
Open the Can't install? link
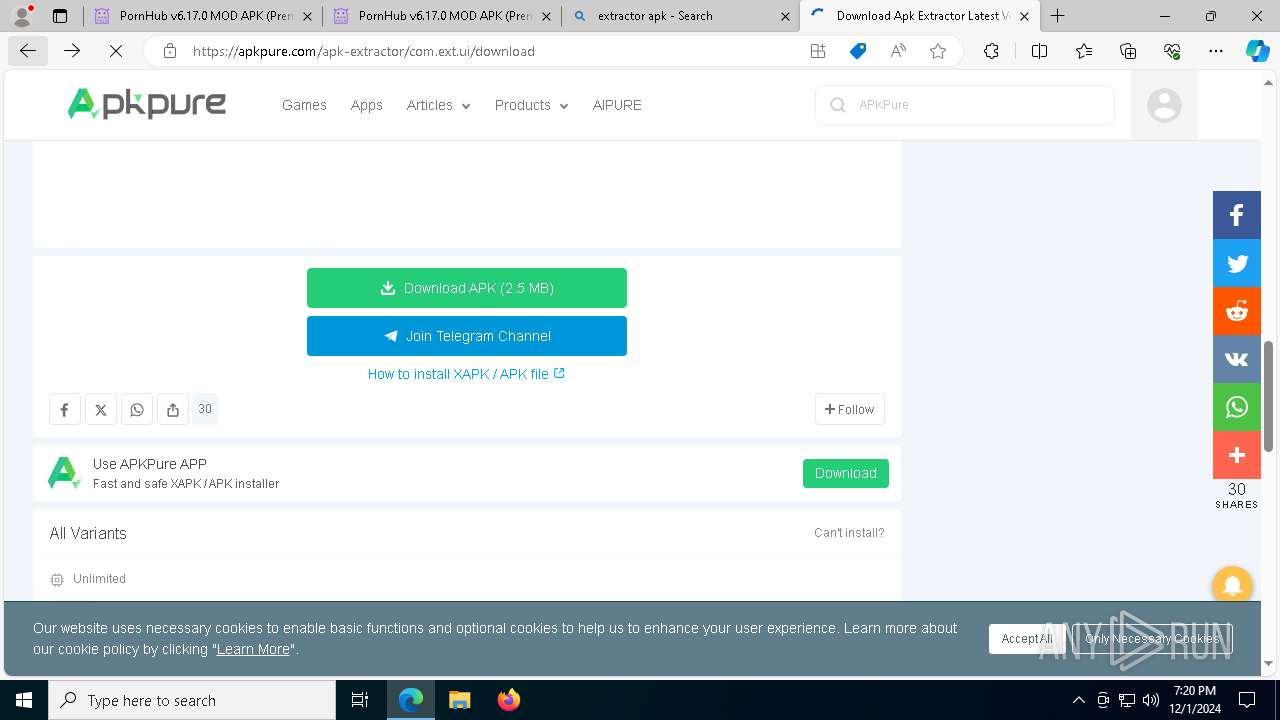coord(849,533)
